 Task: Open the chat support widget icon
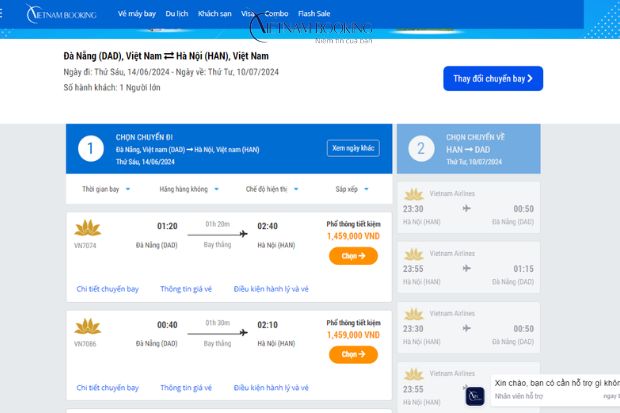pyautogui.click(x=475, y=396)
